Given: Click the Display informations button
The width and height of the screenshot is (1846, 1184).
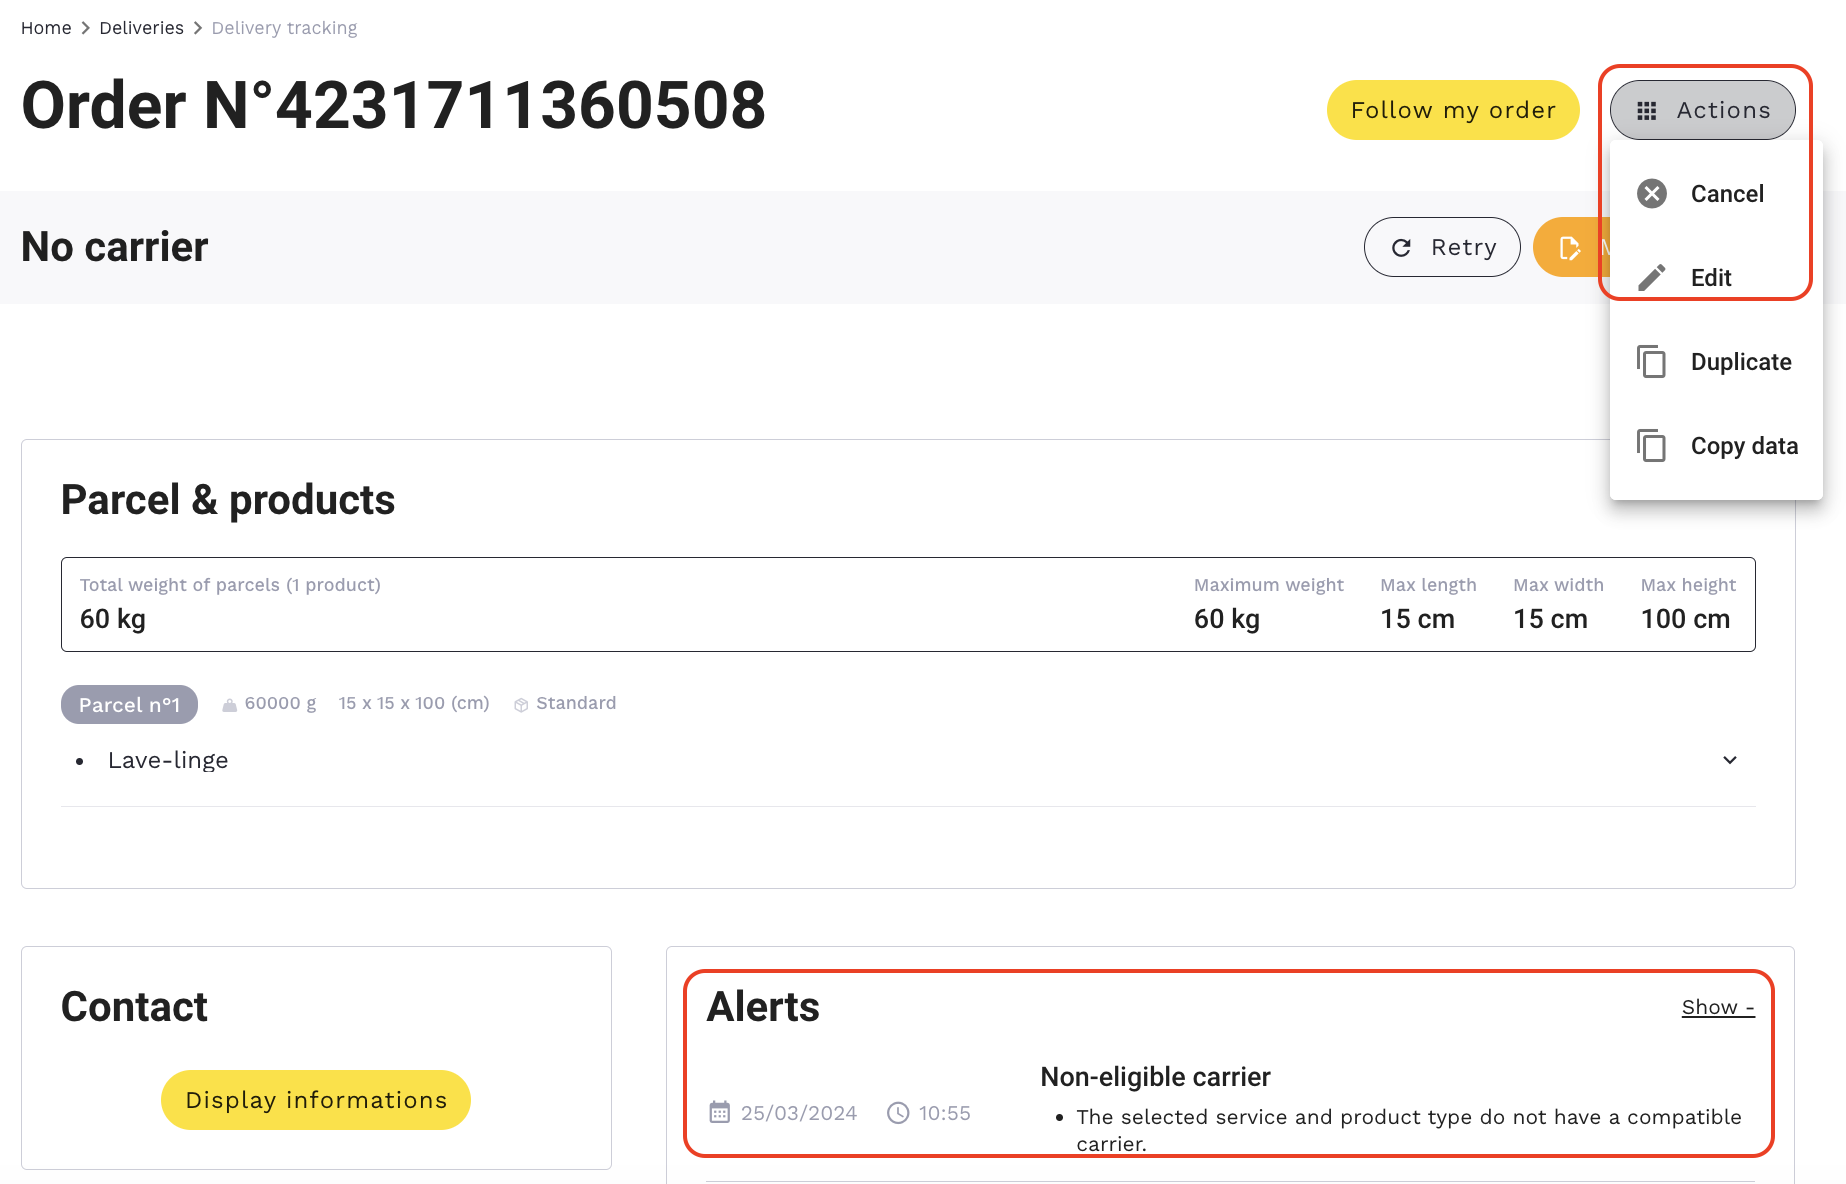Looking at the screenshot, I should (x=316, y=1100).
